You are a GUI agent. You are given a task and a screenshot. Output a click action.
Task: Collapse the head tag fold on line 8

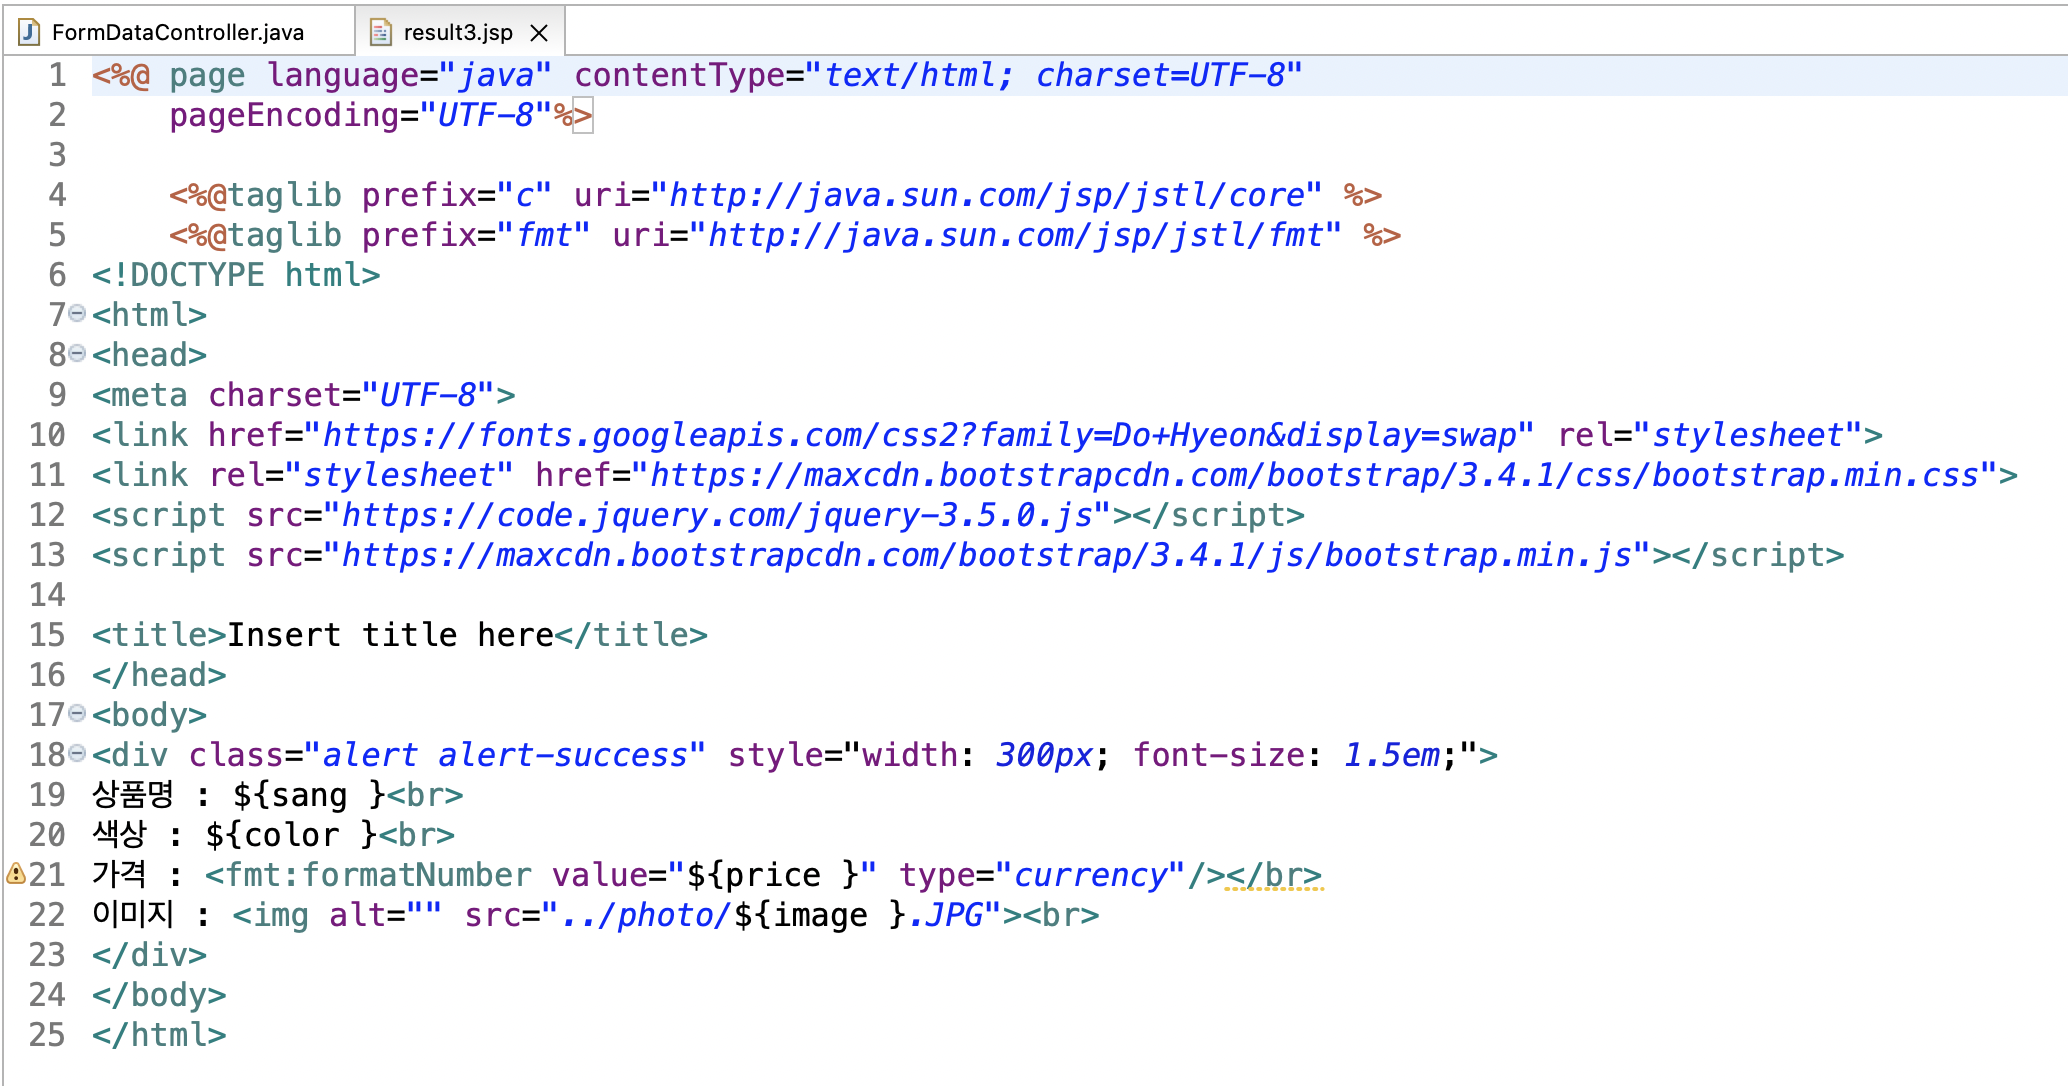click(x=77, y=354)
